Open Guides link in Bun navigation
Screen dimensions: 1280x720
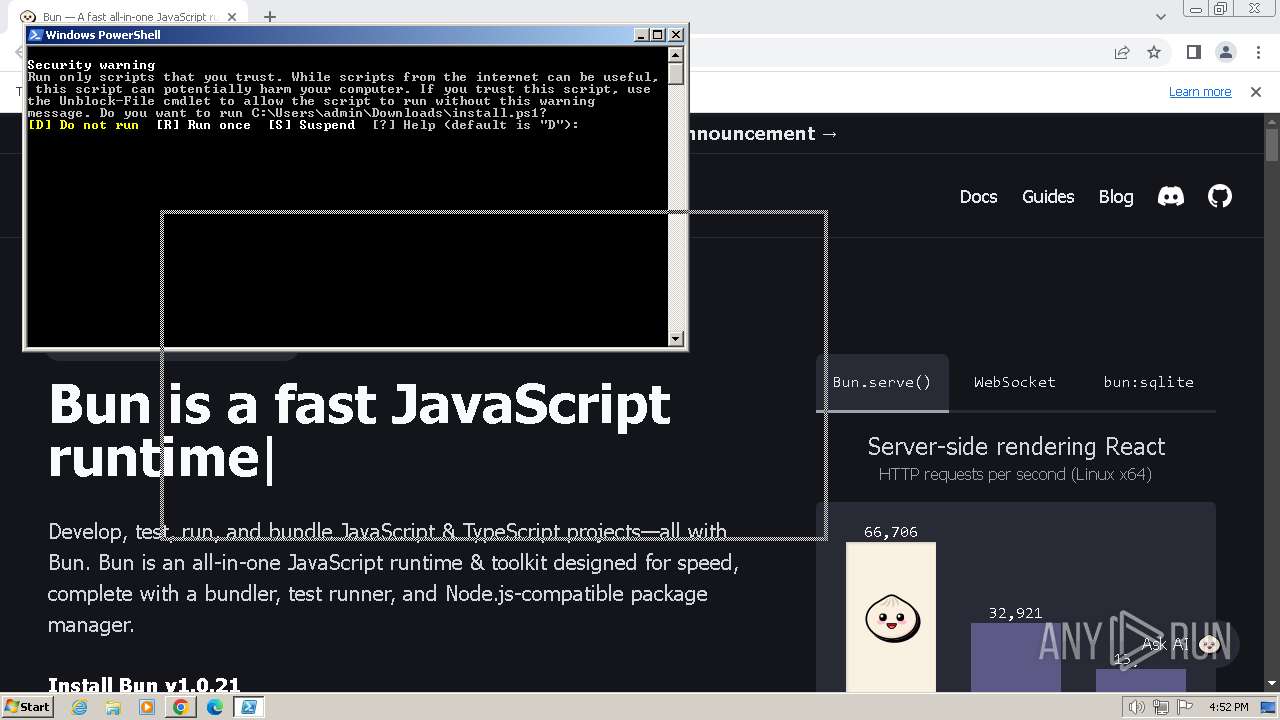(x=1048, y=197)
